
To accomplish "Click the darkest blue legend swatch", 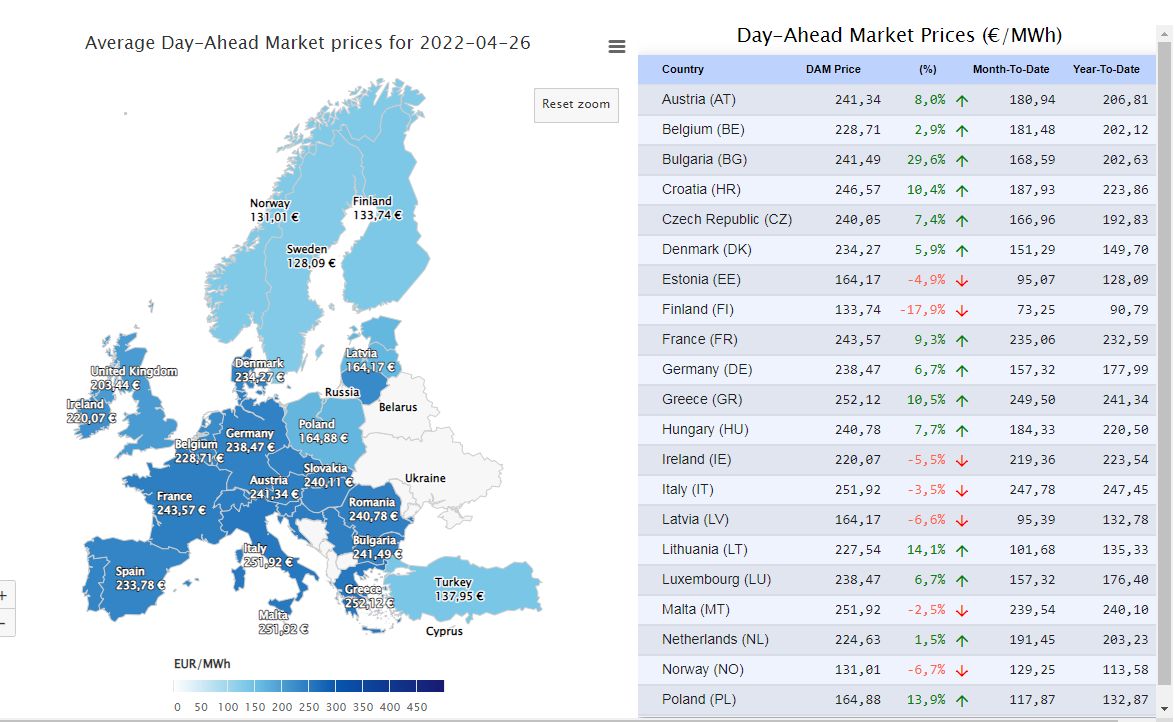I will pos(431,686).
